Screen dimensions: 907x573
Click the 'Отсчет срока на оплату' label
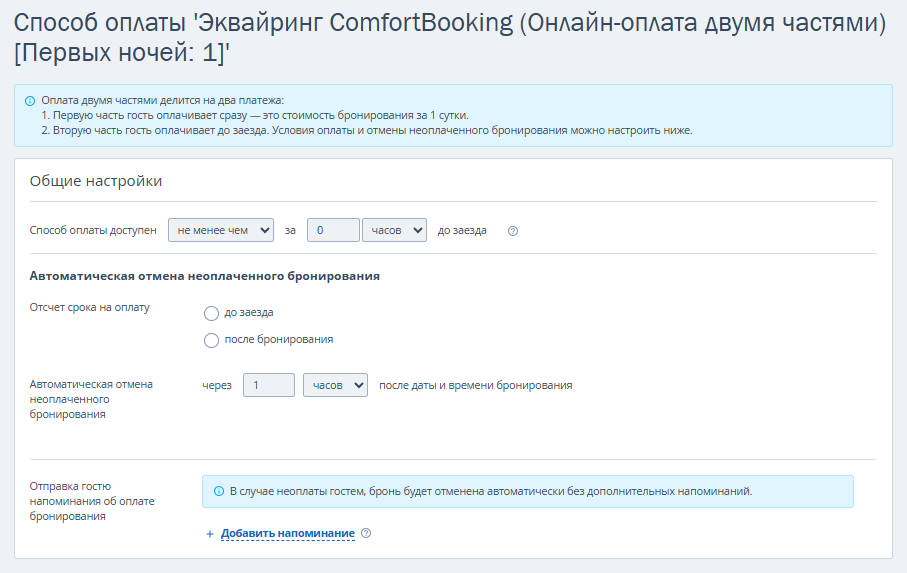pyautogui.click(x=90, y=307)
